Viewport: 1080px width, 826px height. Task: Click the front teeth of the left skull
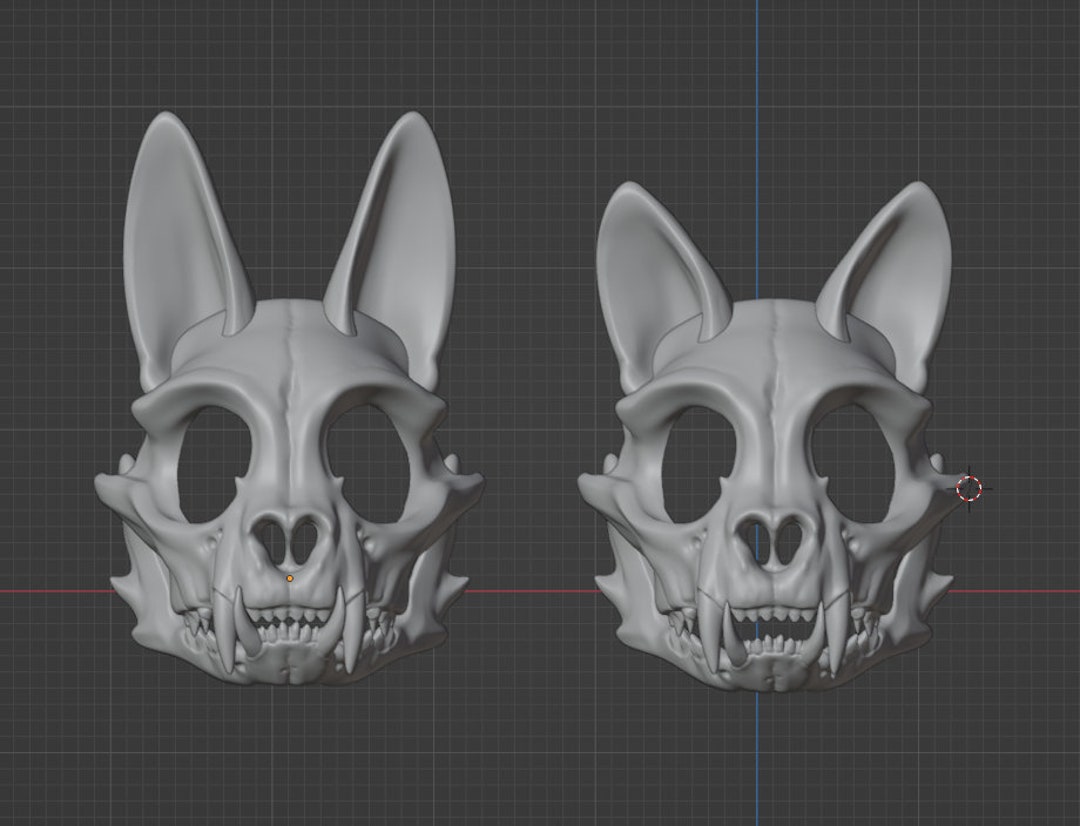pyautogui.click(x=288, y=630)
